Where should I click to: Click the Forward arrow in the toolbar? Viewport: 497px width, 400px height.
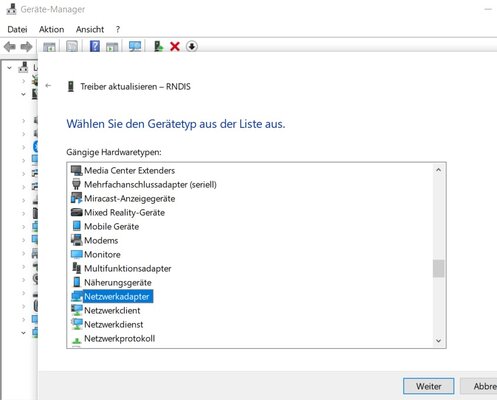(26, 47)
